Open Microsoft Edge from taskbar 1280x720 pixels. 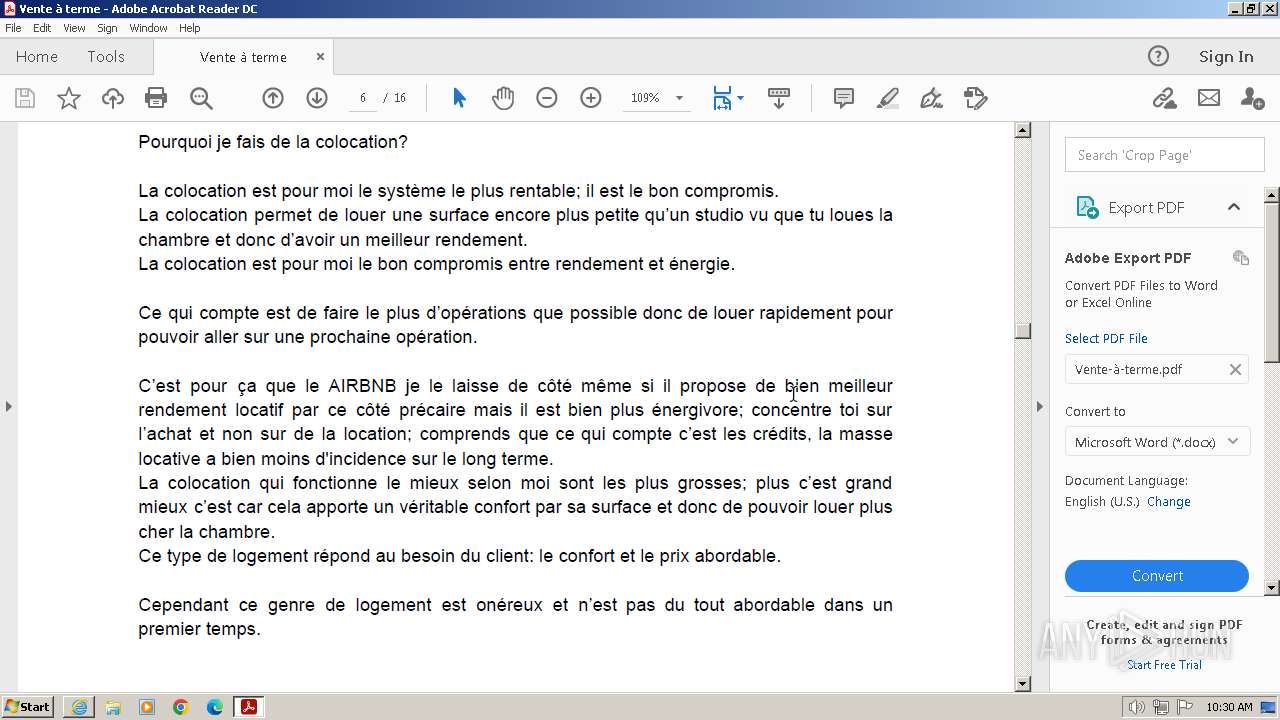(215, 707)
